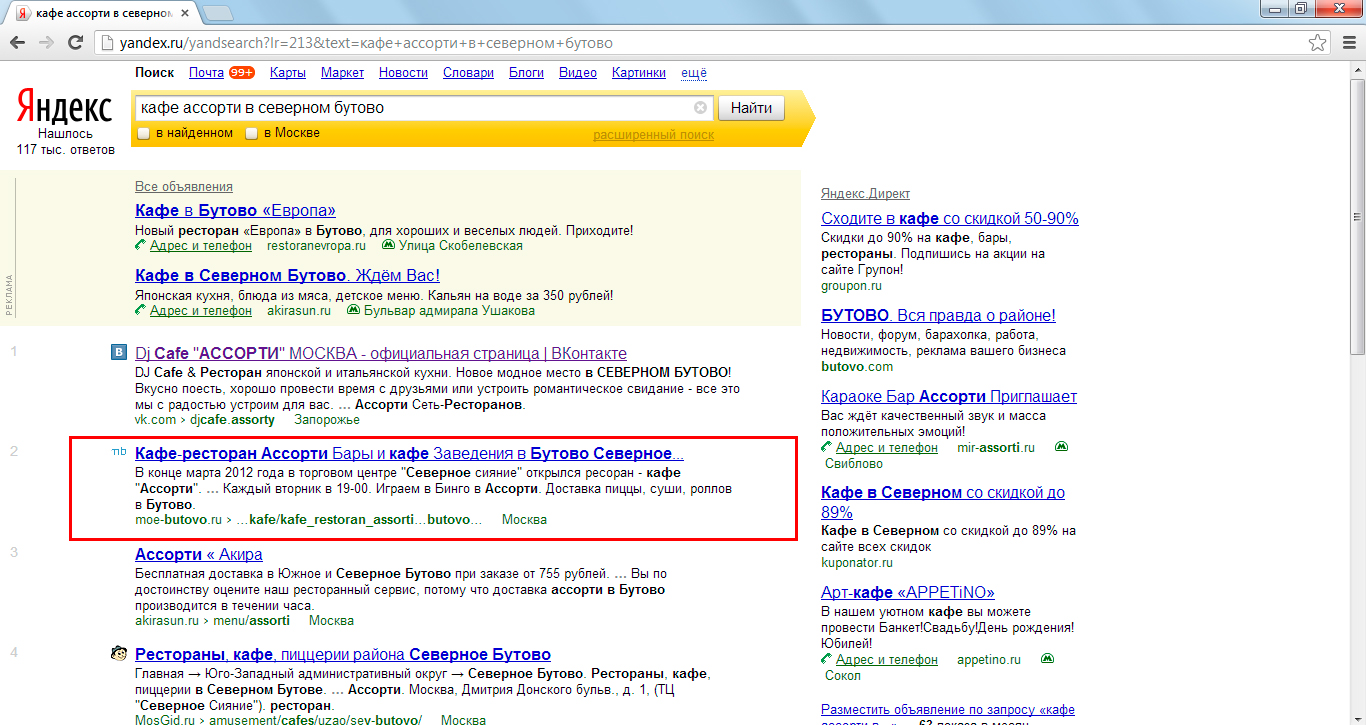Open ad 'Сходите в кафе со скидкой 50-90%'
1366x725 pixels.
point(950,218)
